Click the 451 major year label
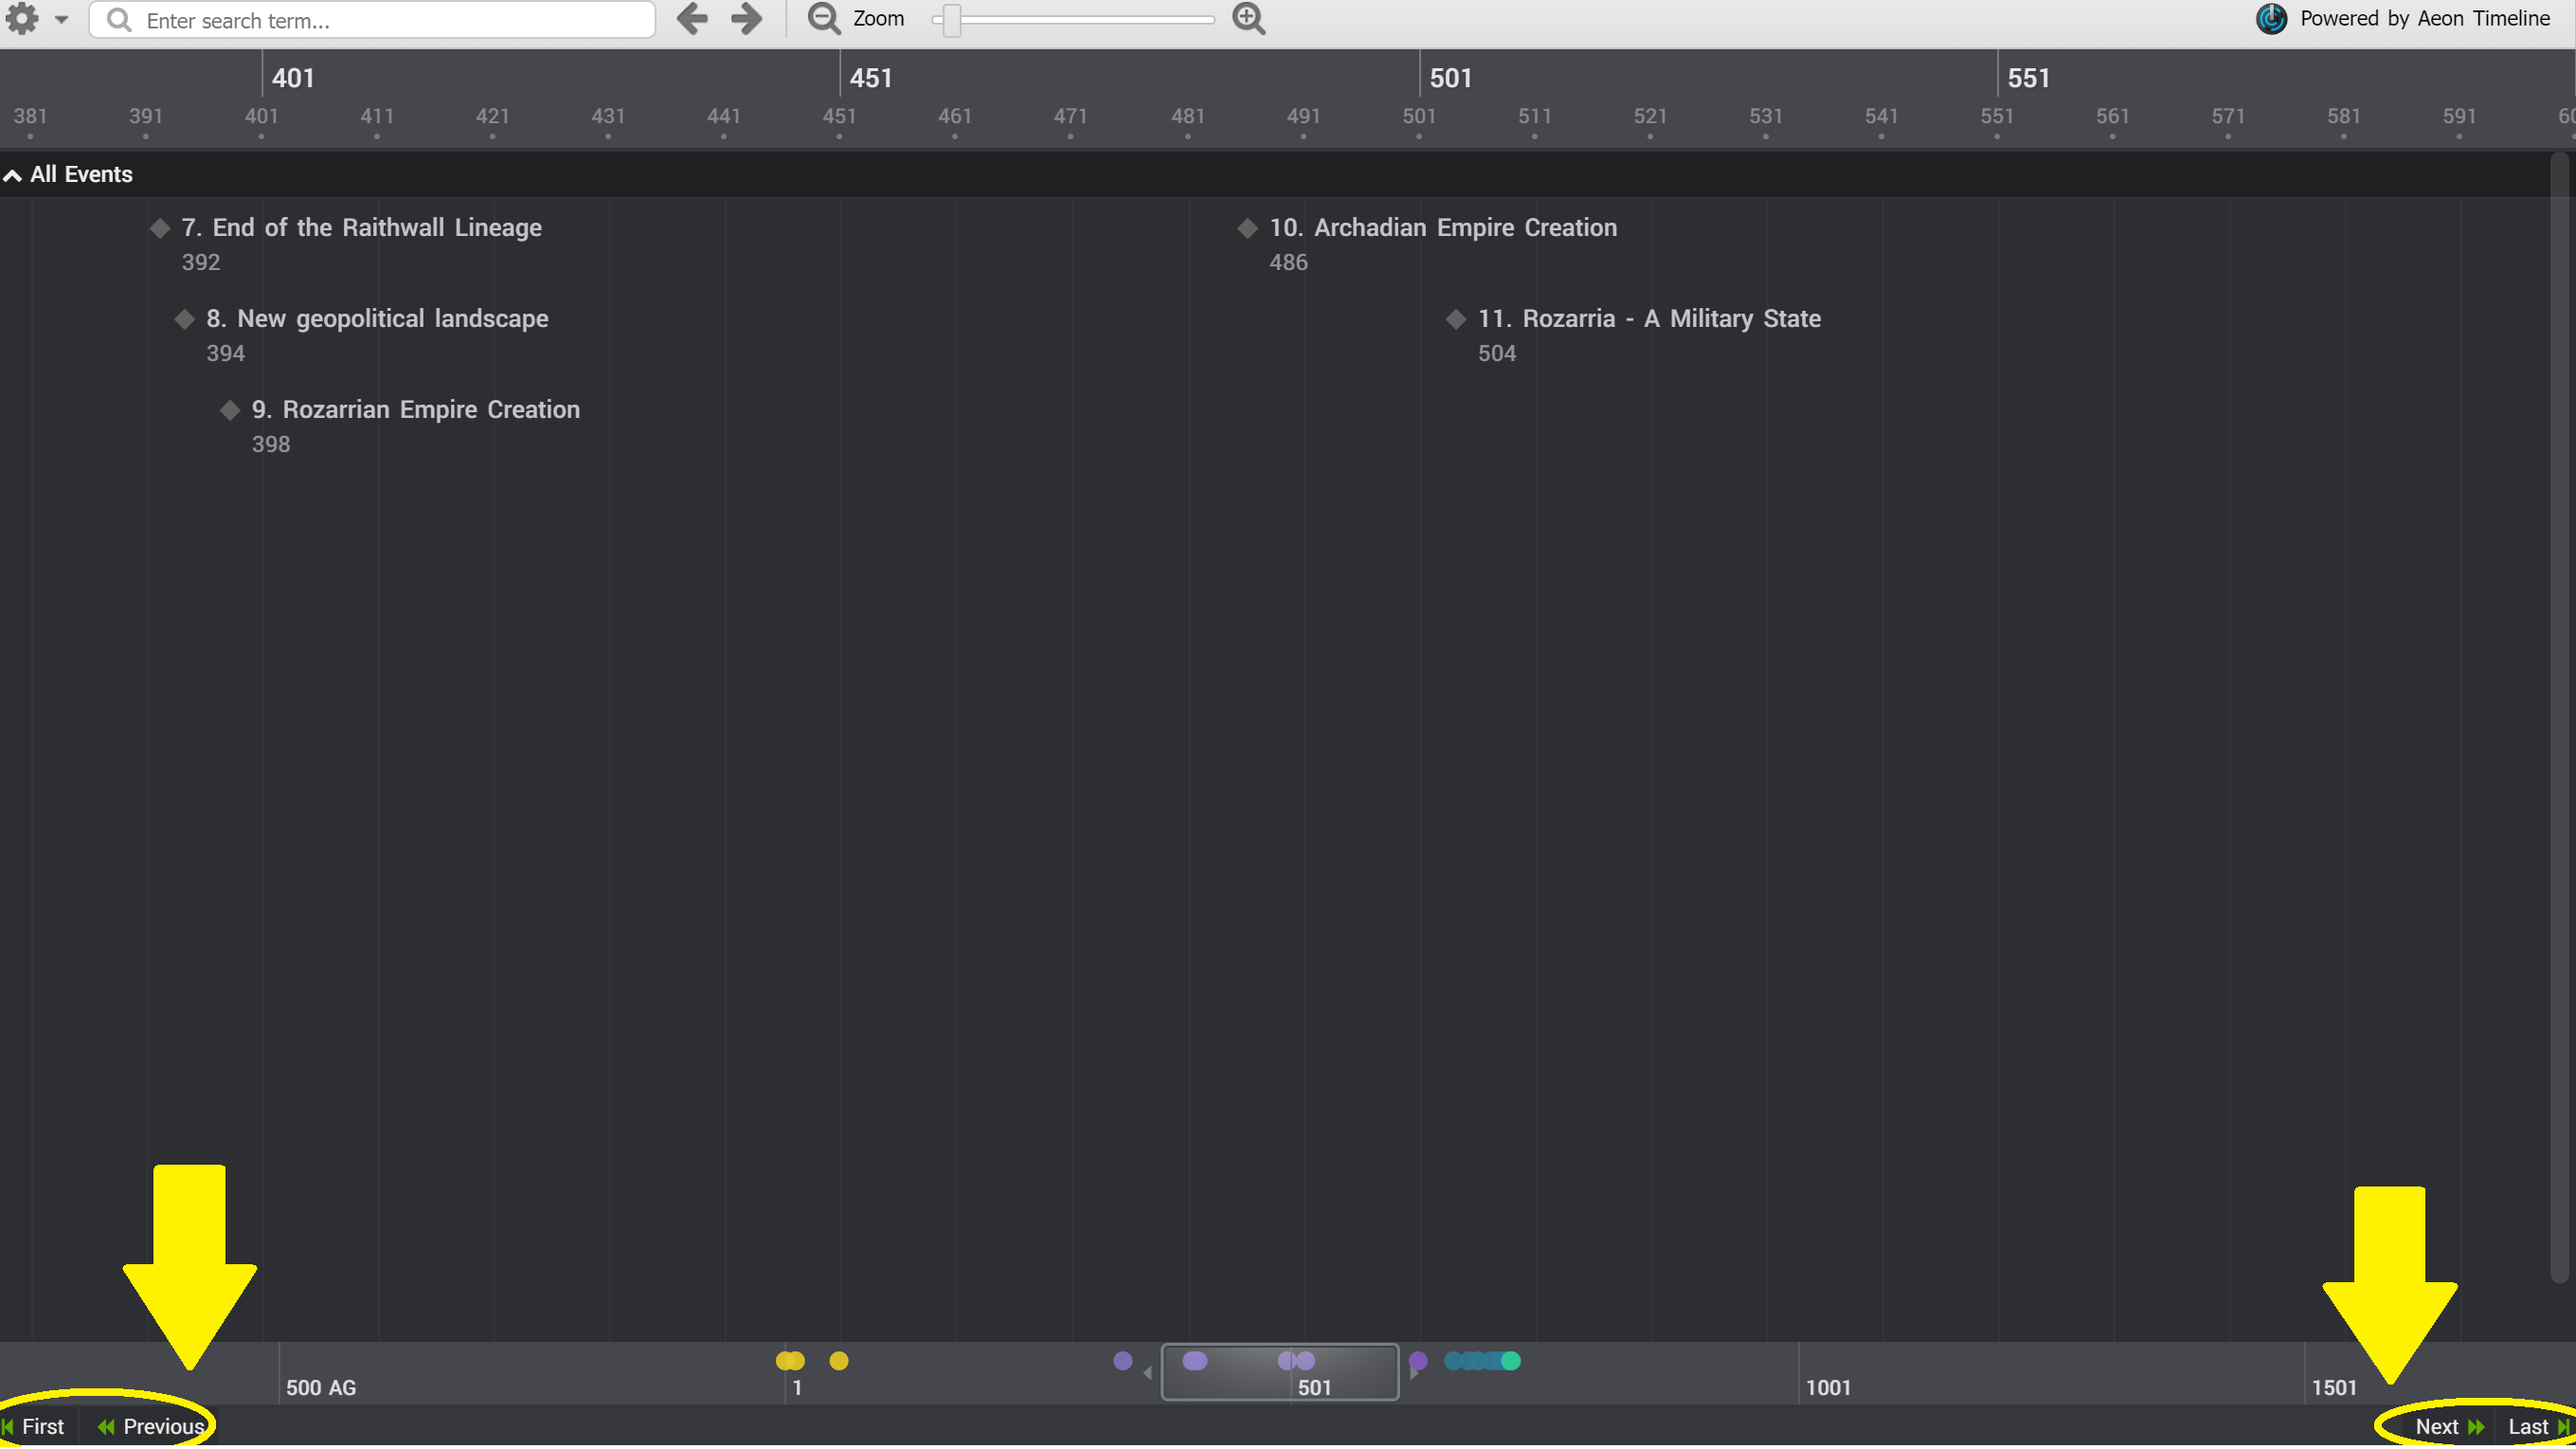 click(x=870, y=78)
